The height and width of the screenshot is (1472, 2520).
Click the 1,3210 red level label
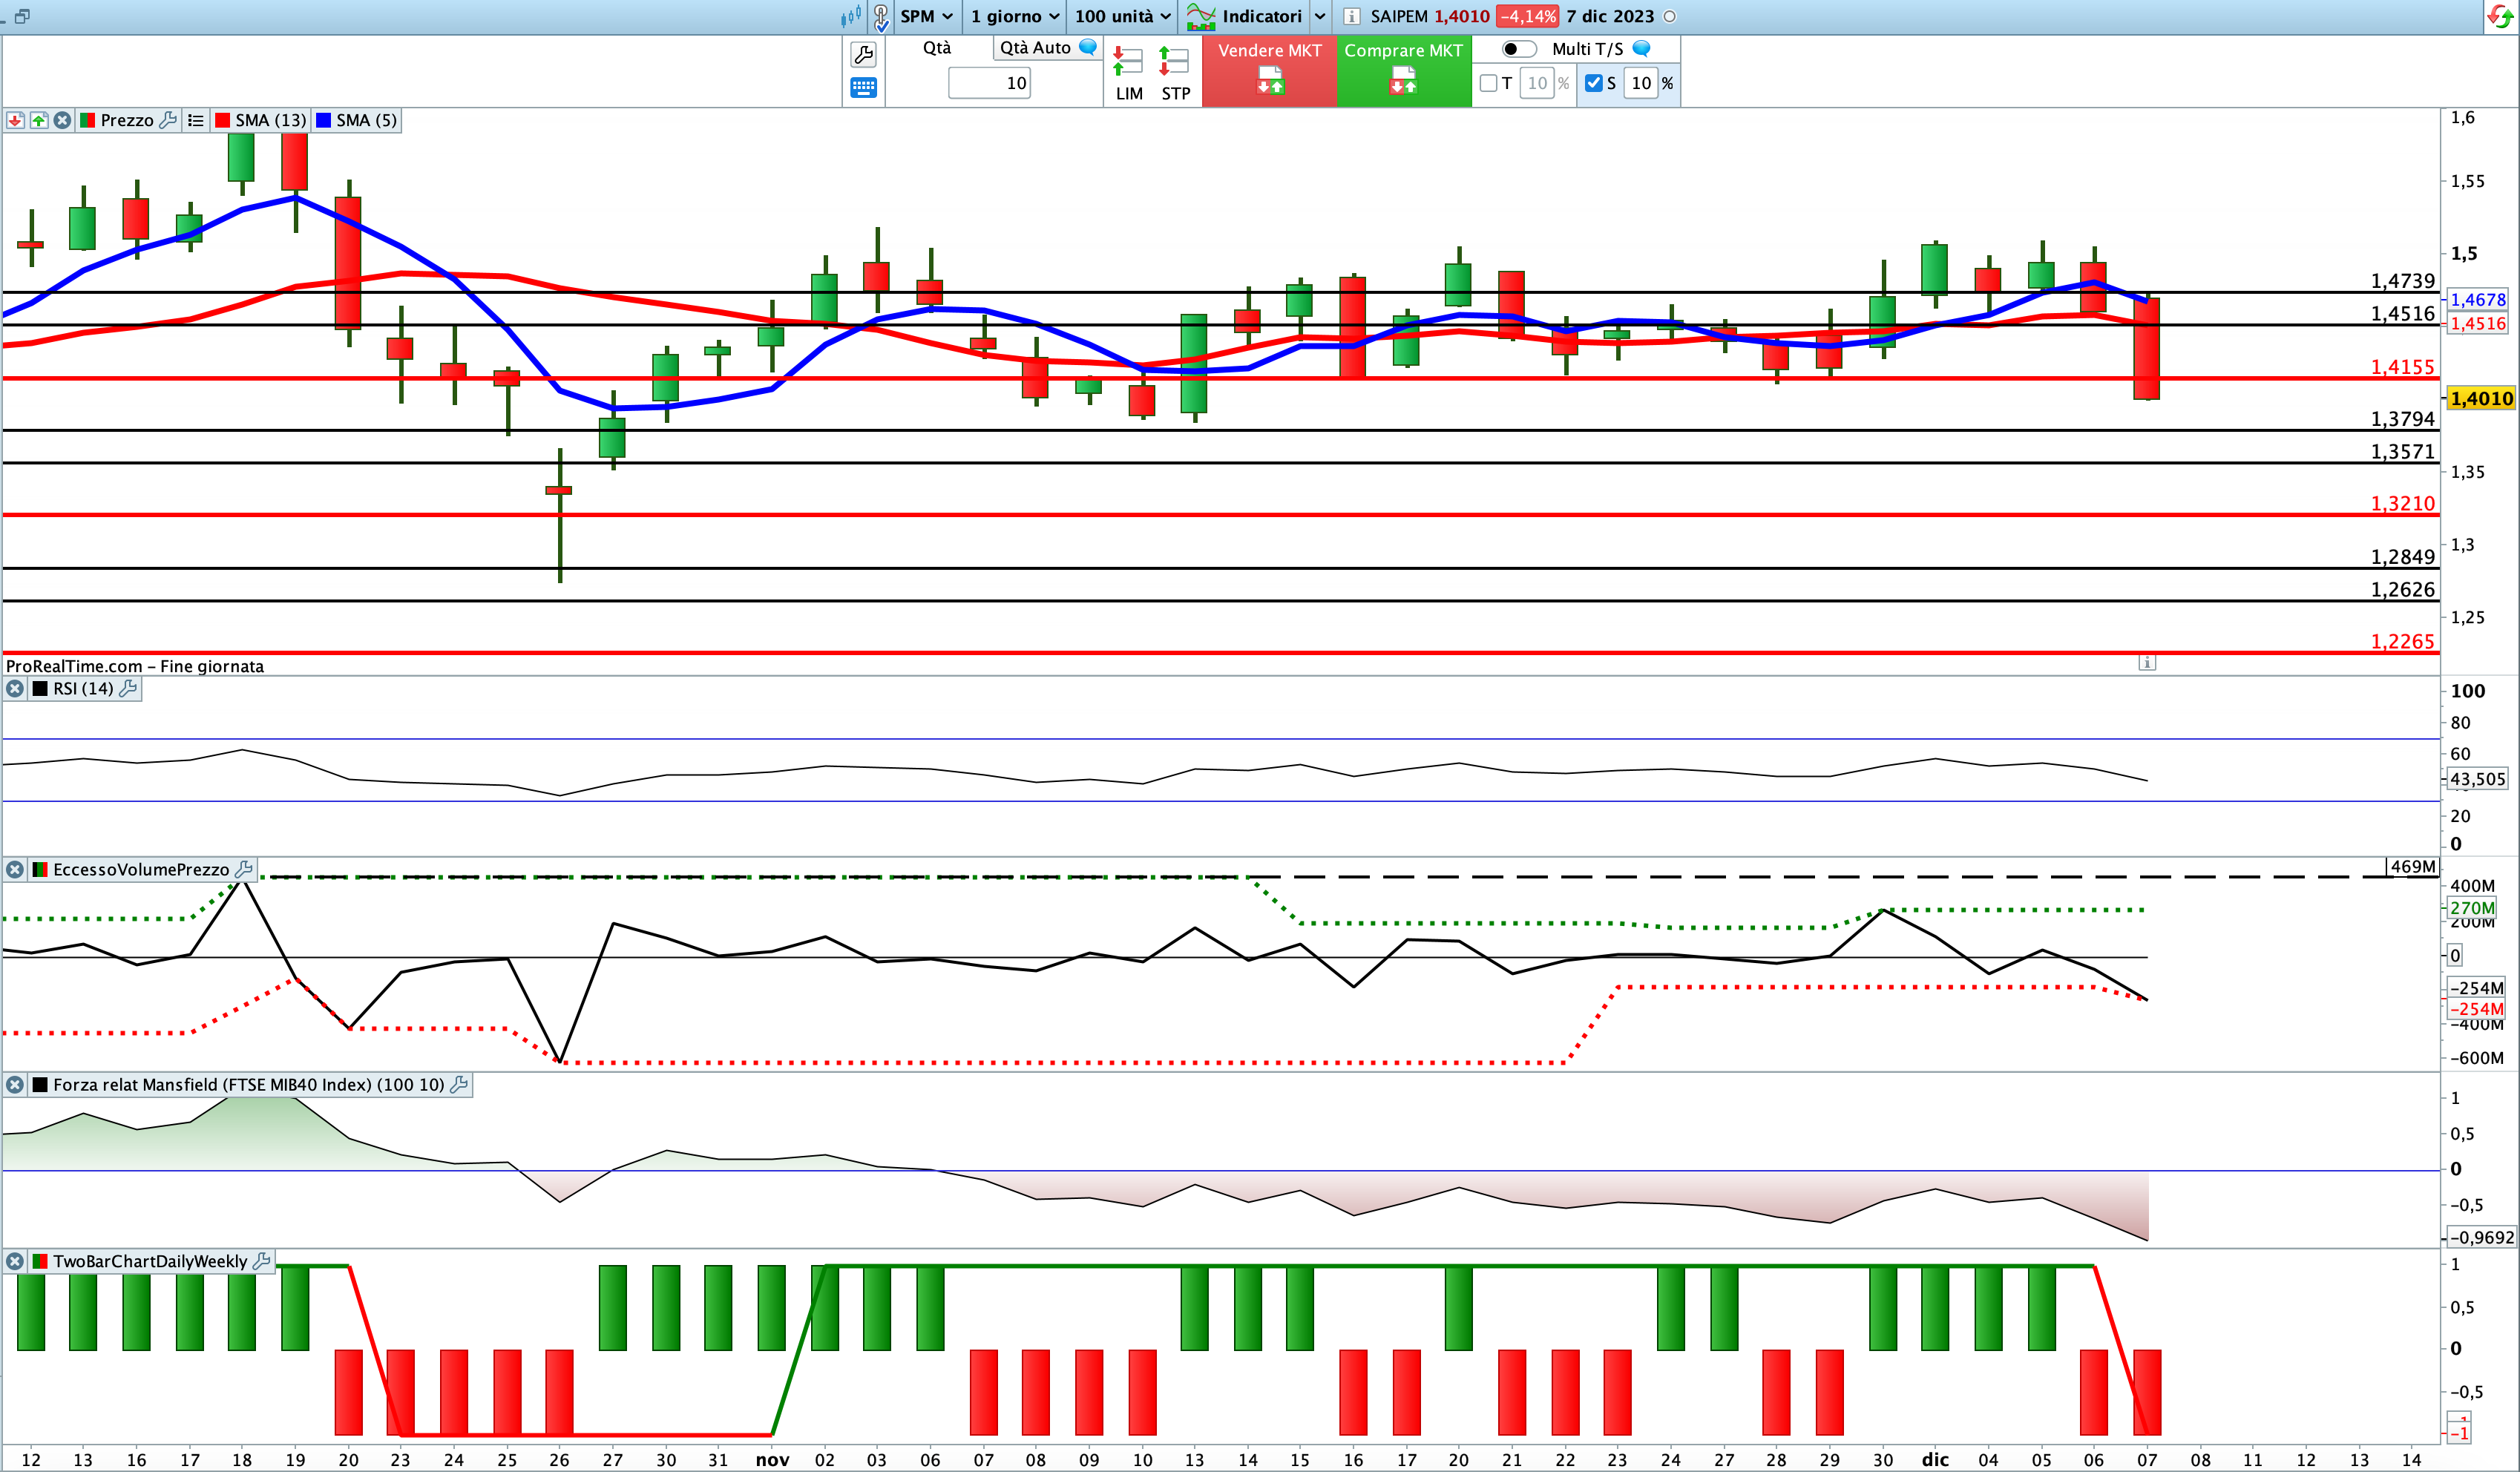(2402, 503)
